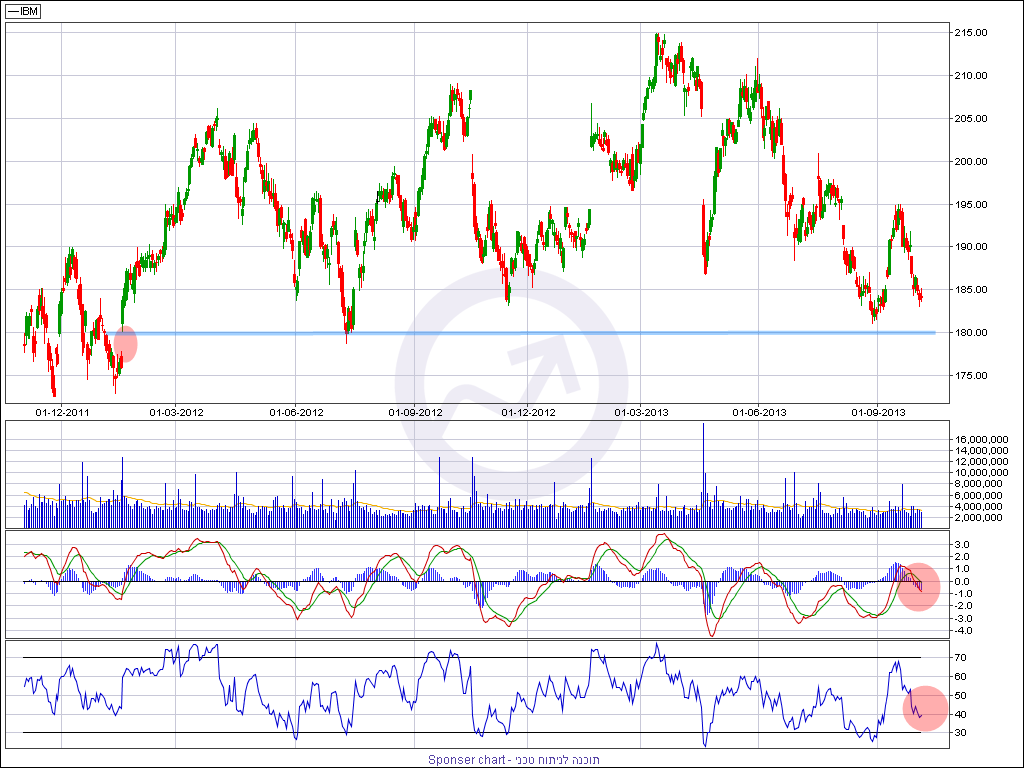Click the 200.00 price axis label
The width and height of the screenshot is (1024, 768).
(x=970, y=162)
